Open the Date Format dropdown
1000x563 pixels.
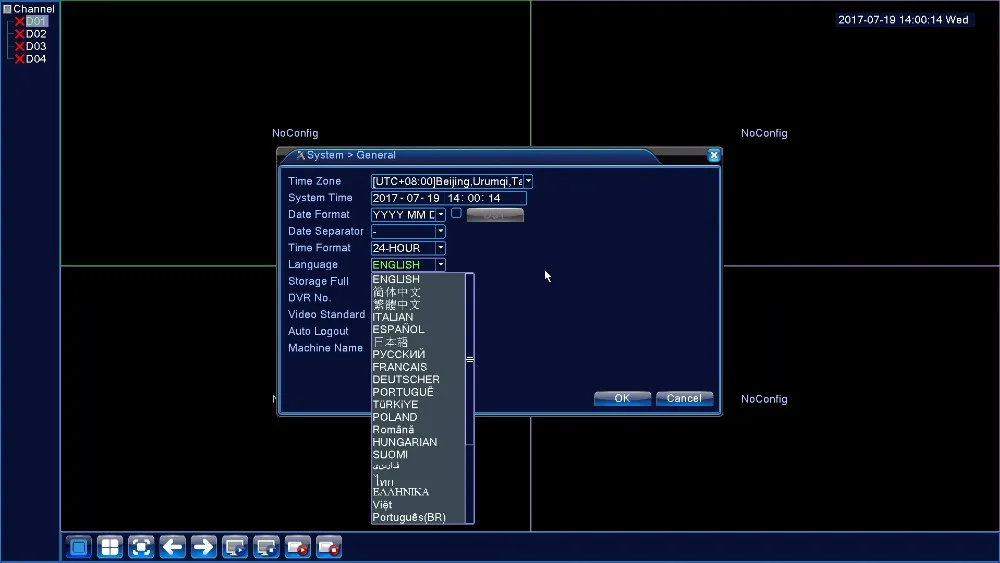click(x=441, y=214)
